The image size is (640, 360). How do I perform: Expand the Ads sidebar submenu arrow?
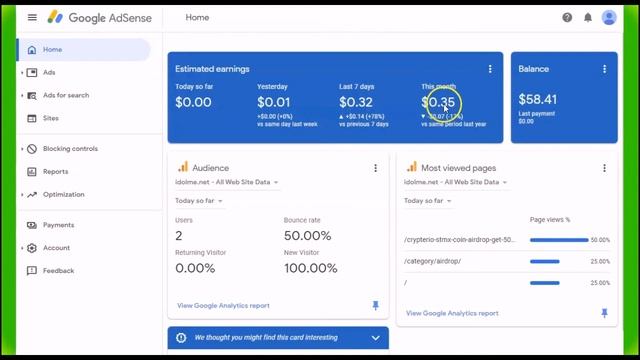[x=22, y=73]
